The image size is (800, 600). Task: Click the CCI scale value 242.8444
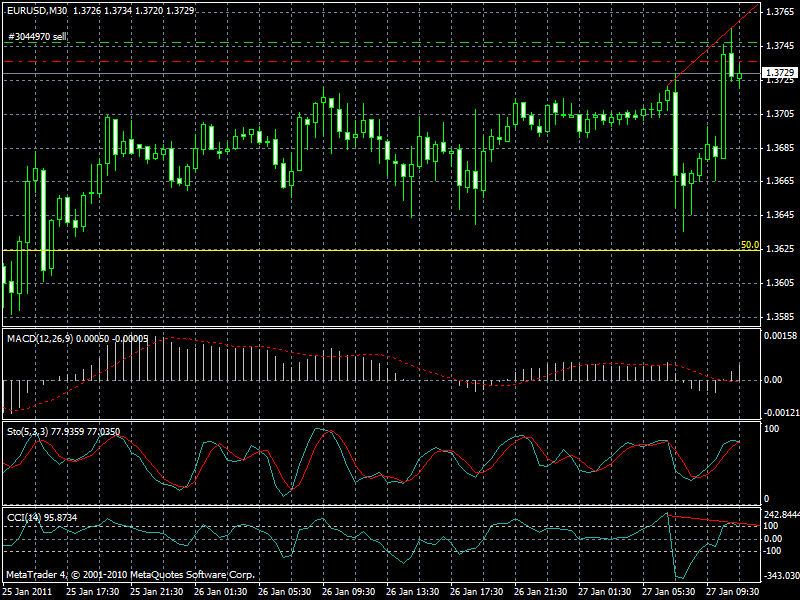781,514
